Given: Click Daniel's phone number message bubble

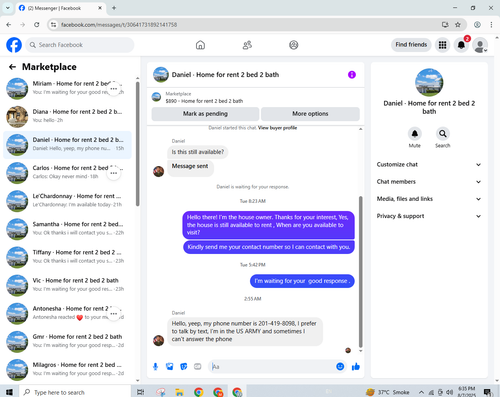Looking at the screenshot, I should click(x=245, y=331).
